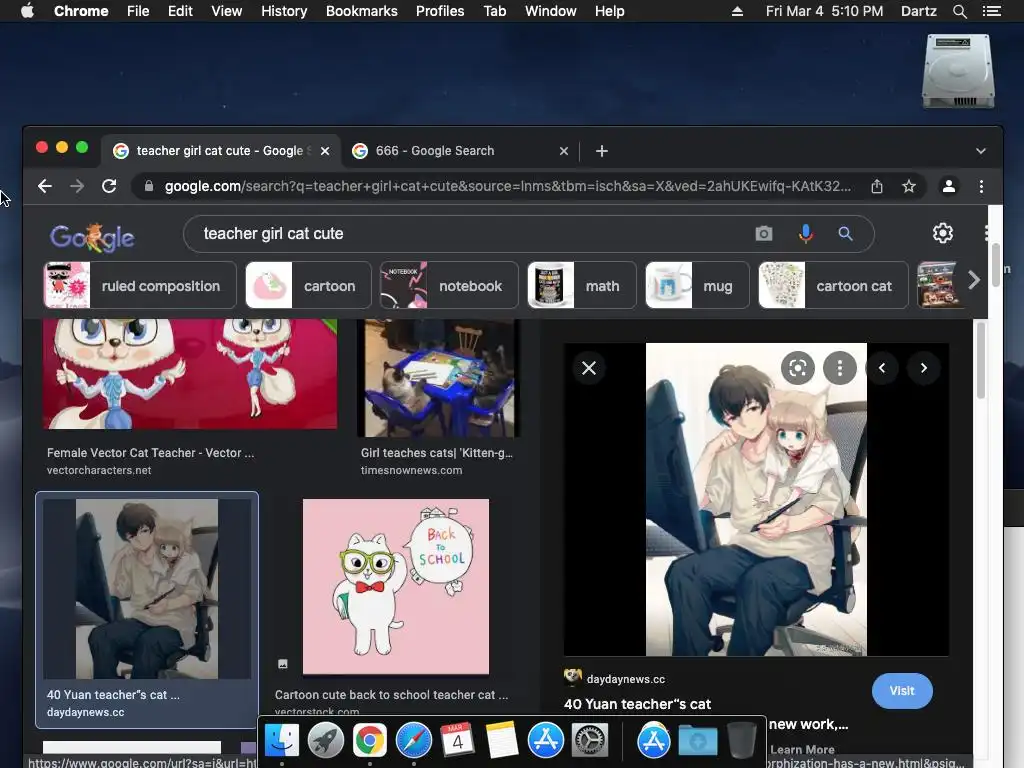Screen dimensions: 1024x768
Task: Open back to school cat thumbnail
Action: (x=396, y=586)
